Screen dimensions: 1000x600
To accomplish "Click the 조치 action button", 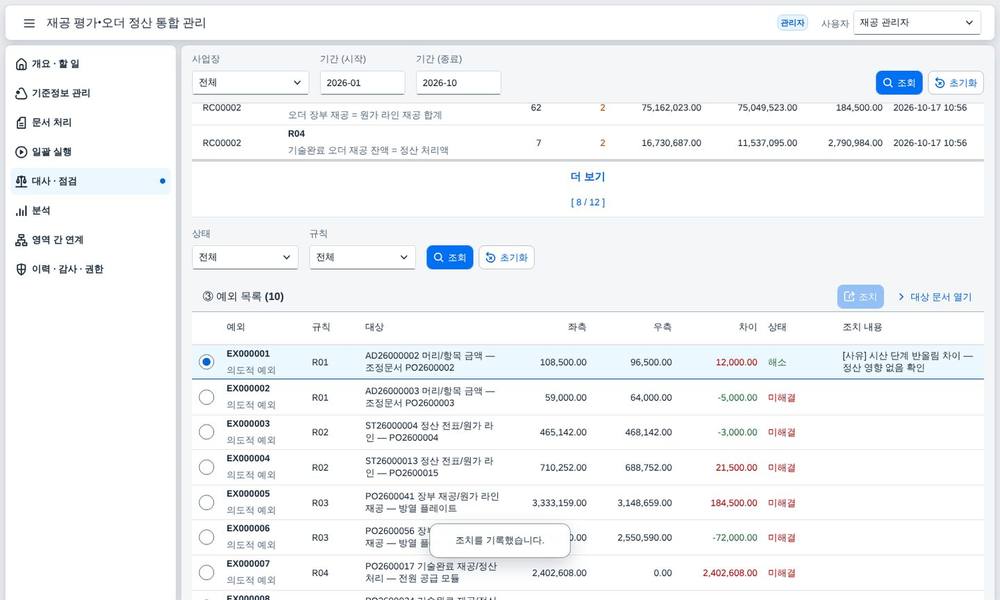I will click(x=860, y=296).
